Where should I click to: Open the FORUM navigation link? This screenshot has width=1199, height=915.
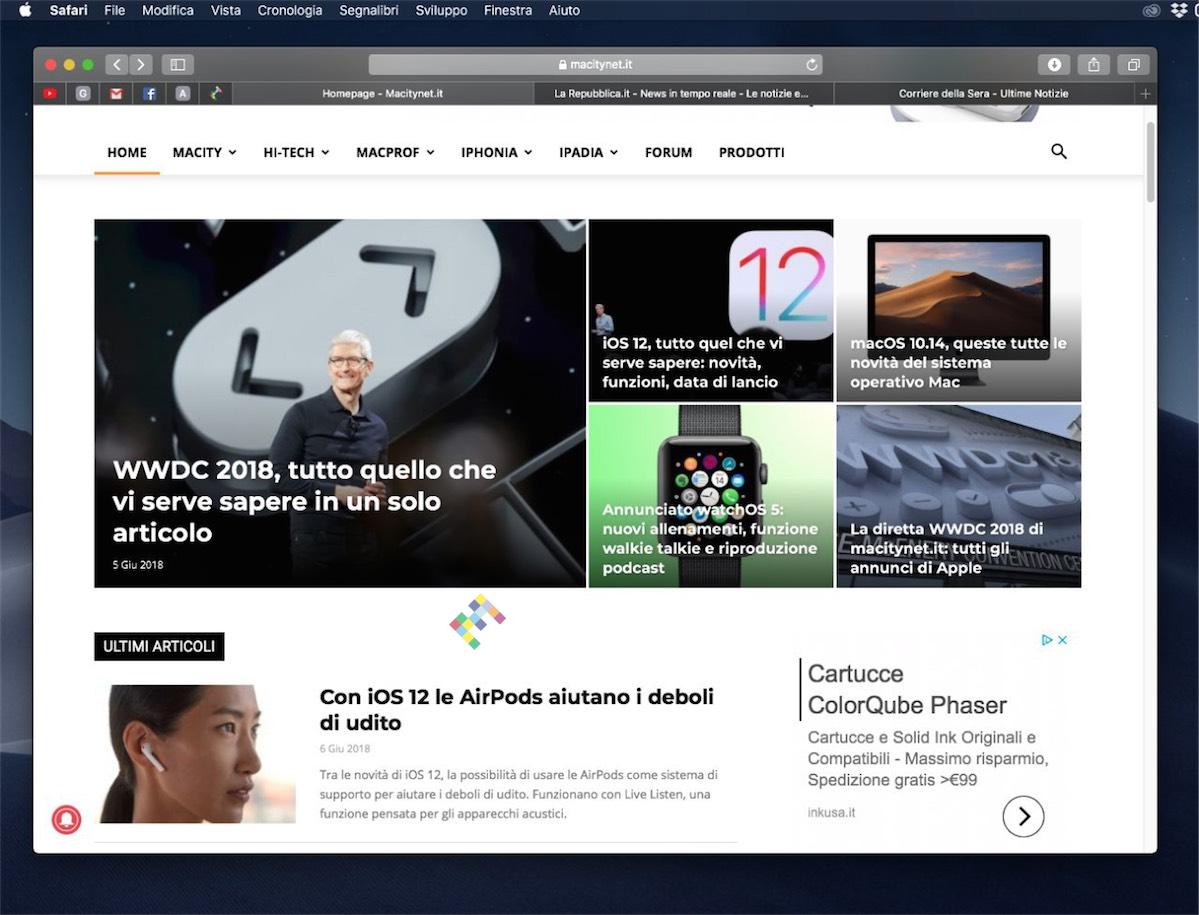668,152
